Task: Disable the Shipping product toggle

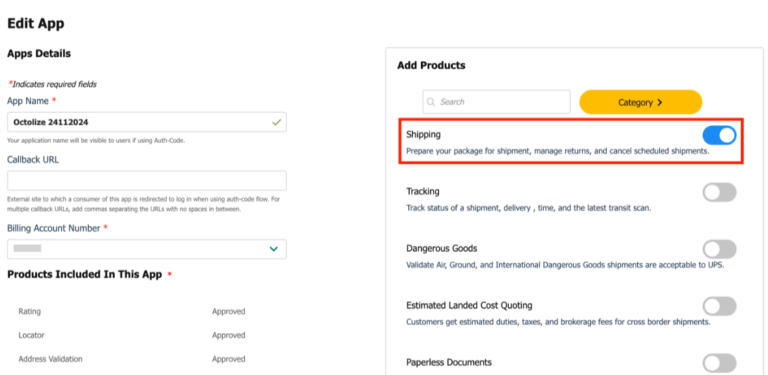Action: (x=720, y=135)
